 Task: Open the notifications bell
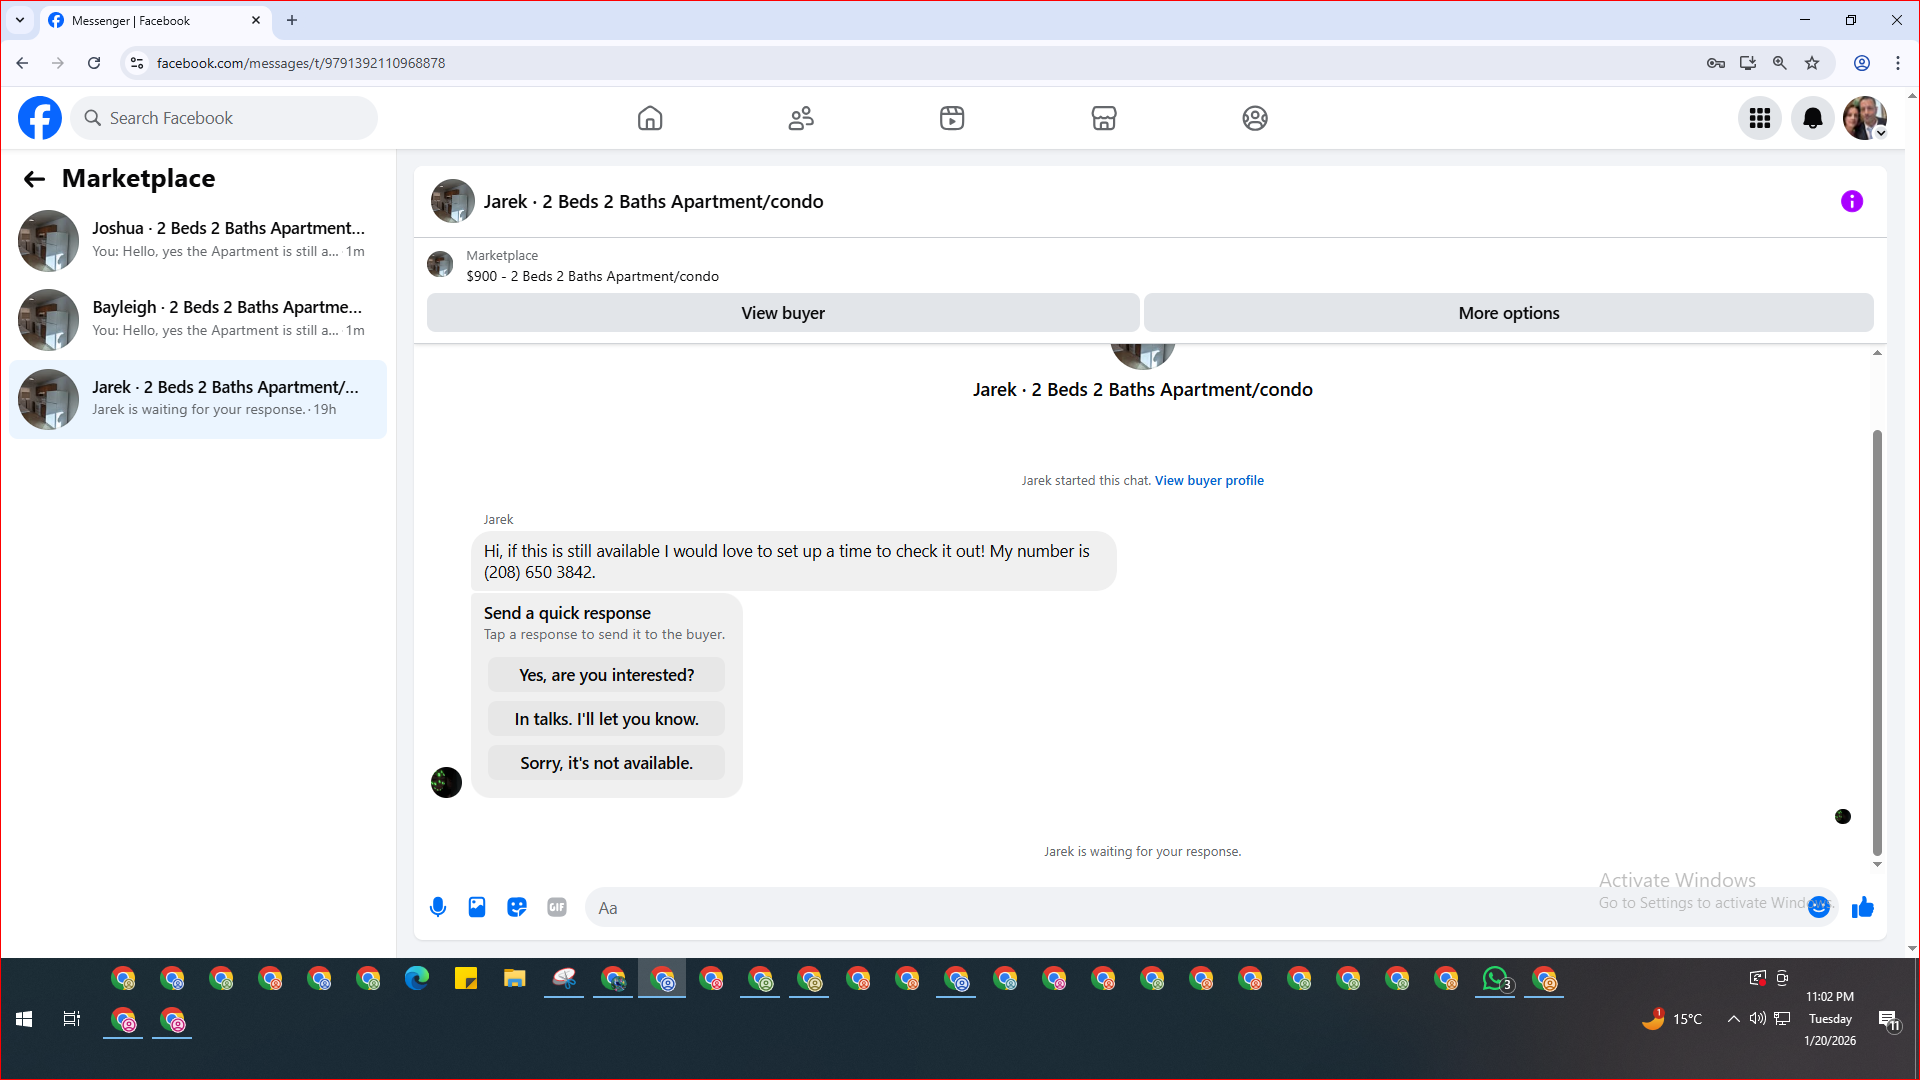click(1812, 118)
